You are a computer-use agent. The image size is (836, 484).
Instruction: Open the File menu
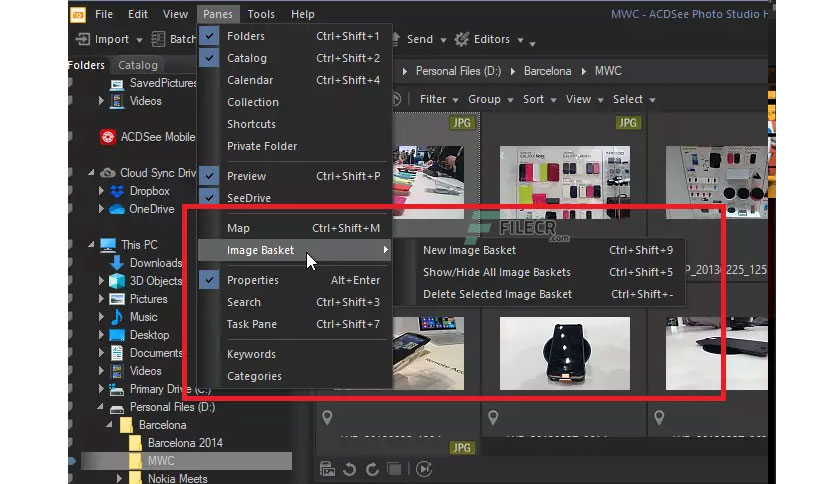[104, 14]
